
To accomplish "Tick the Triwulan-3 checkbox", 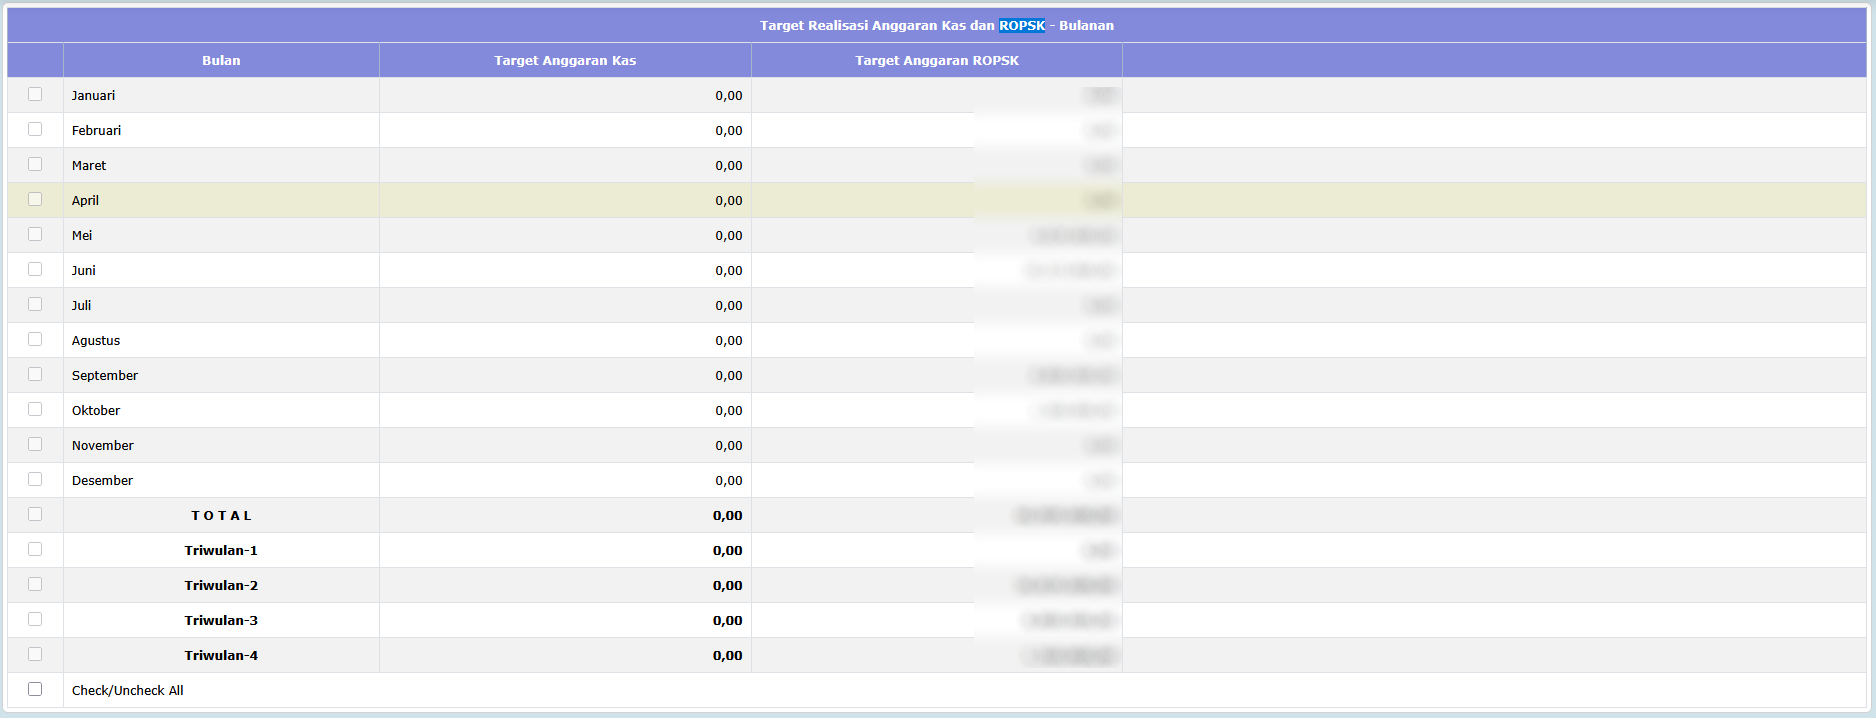I will (x=35, y=619).
